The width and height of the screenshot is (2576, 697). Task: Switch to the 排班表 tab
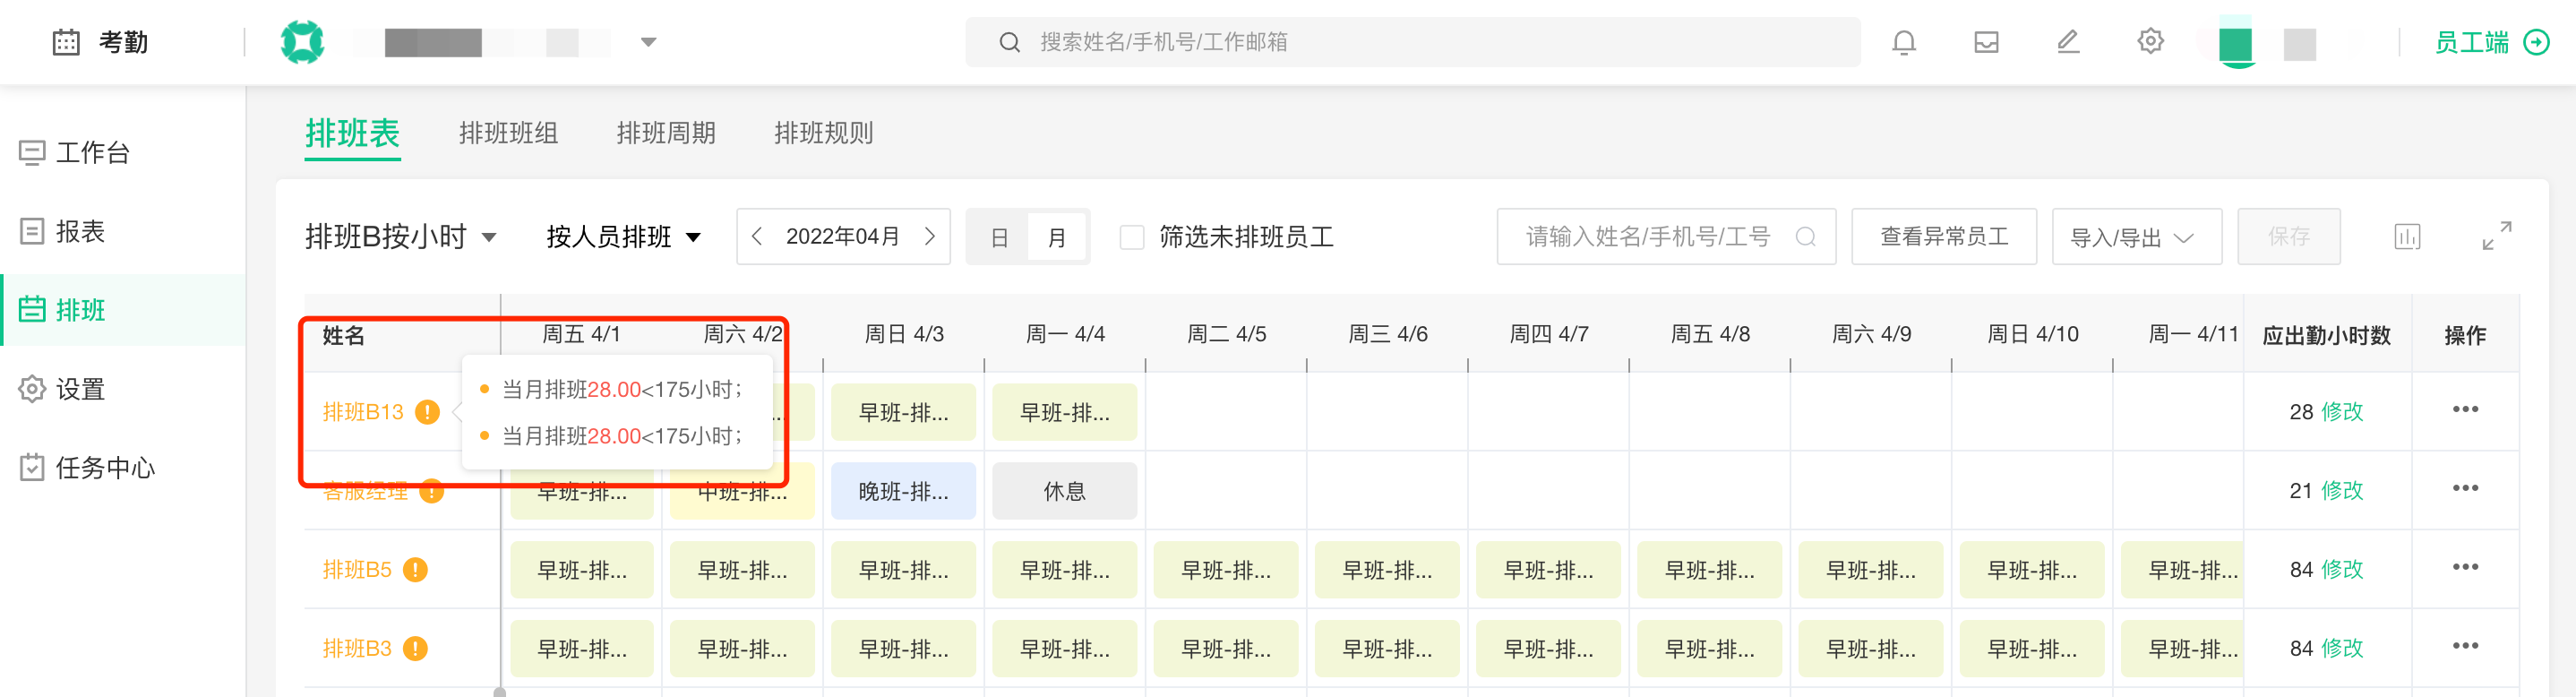tap(352, 133)
